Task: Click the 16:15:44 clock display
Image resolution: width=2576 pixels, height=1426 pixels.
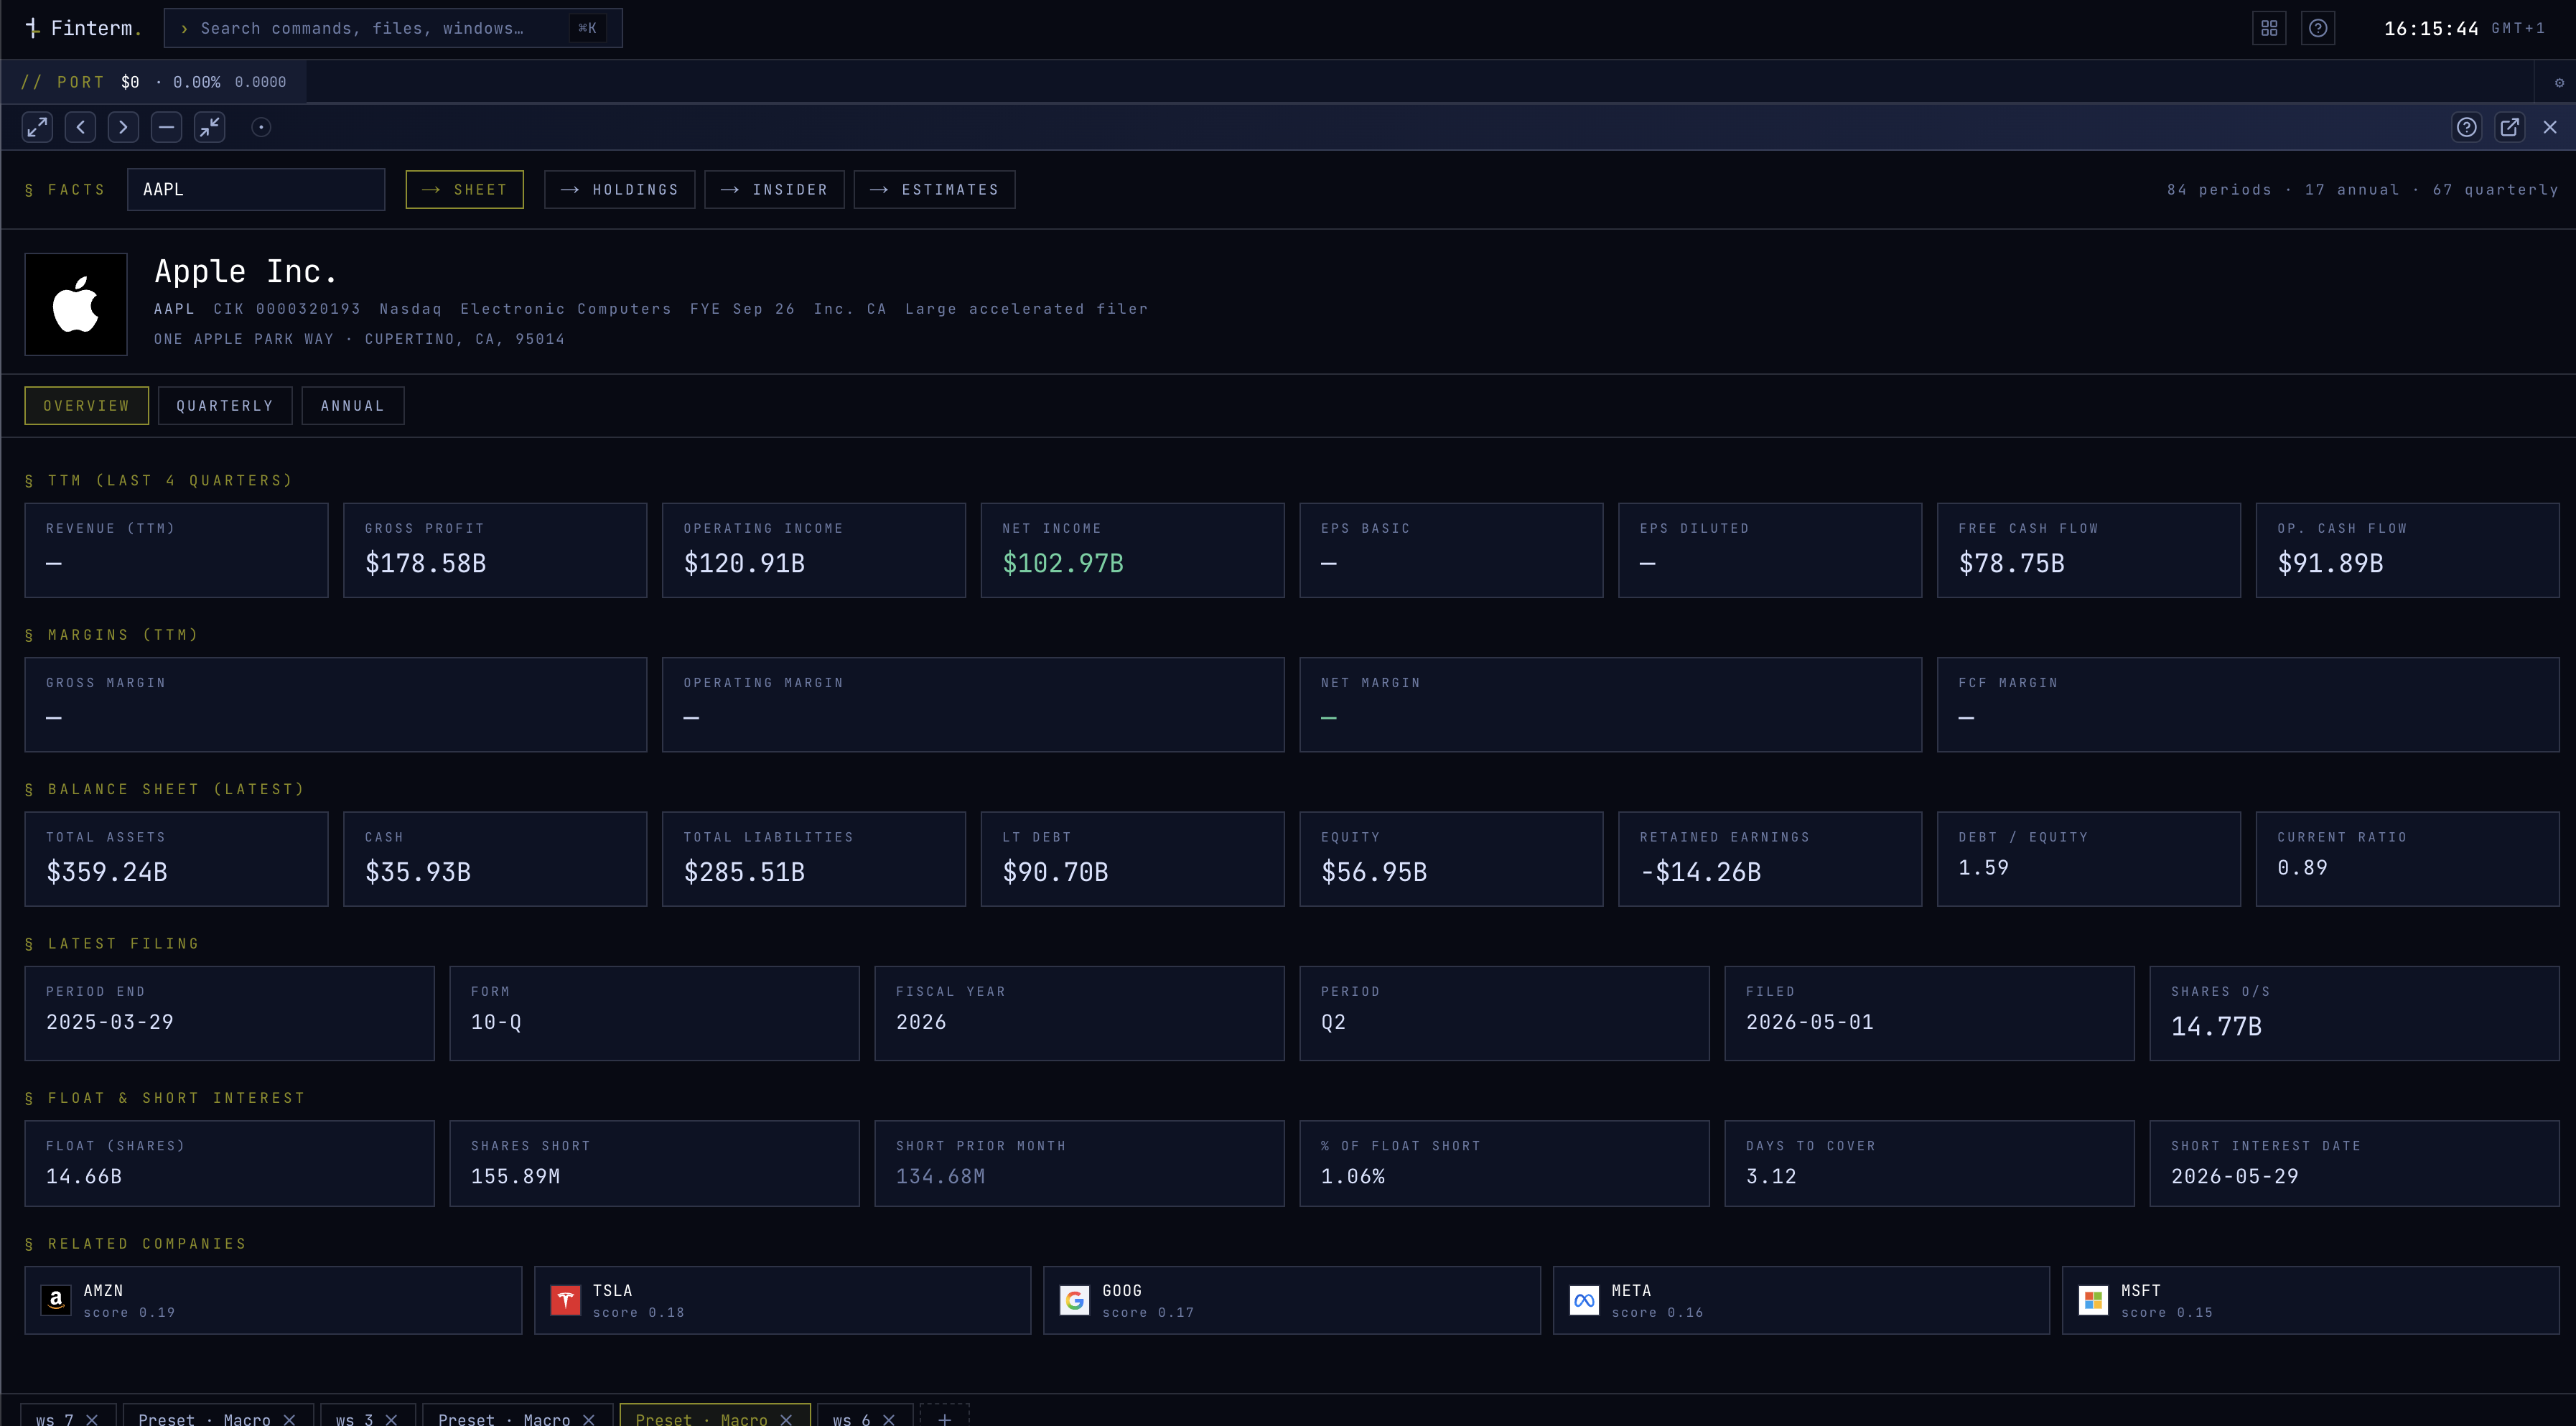Action: (2431, 28)
